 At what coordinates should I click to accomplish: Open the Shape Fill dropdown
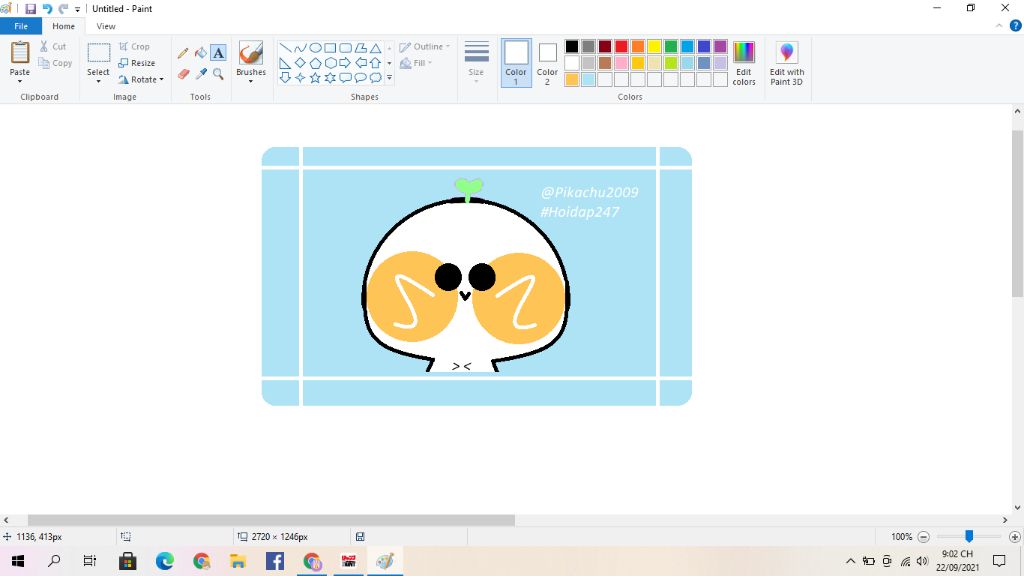point(416,63)
